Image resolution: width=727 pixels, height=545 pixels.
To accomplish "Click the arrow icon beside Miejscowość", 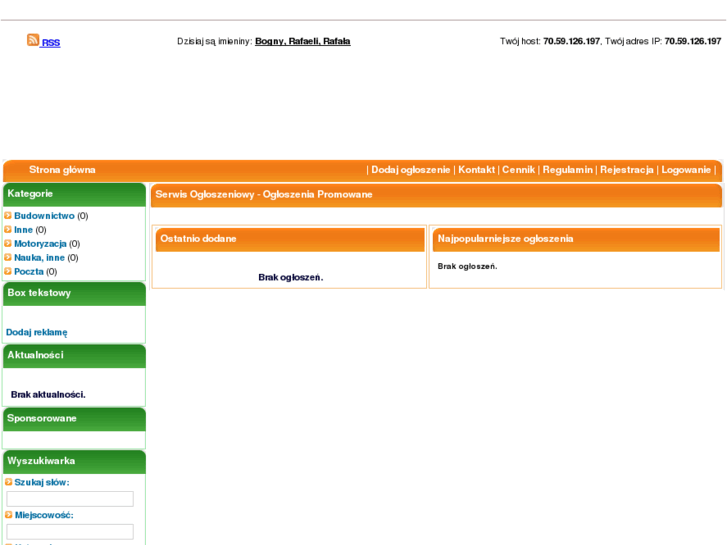I will click(x=8, y=514).
